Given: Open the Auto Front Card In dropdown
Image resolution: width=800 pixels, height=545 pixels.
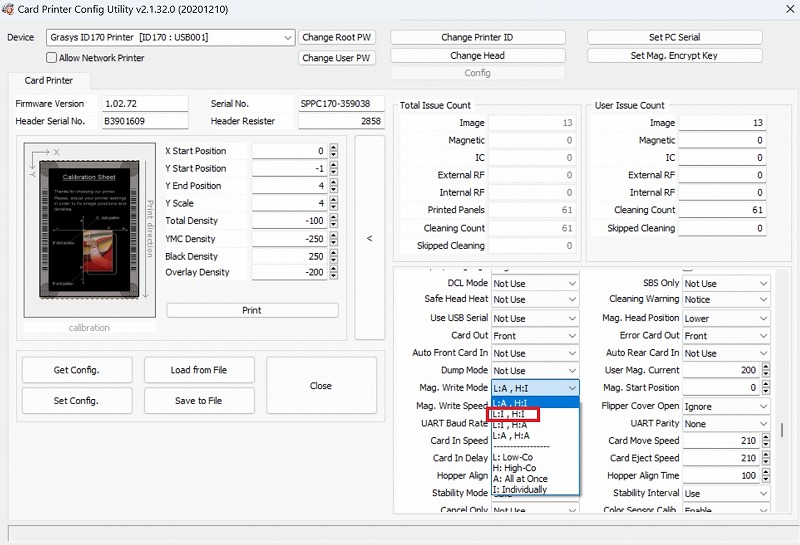Looking at the screenshot, I should (x=535, y=353).
